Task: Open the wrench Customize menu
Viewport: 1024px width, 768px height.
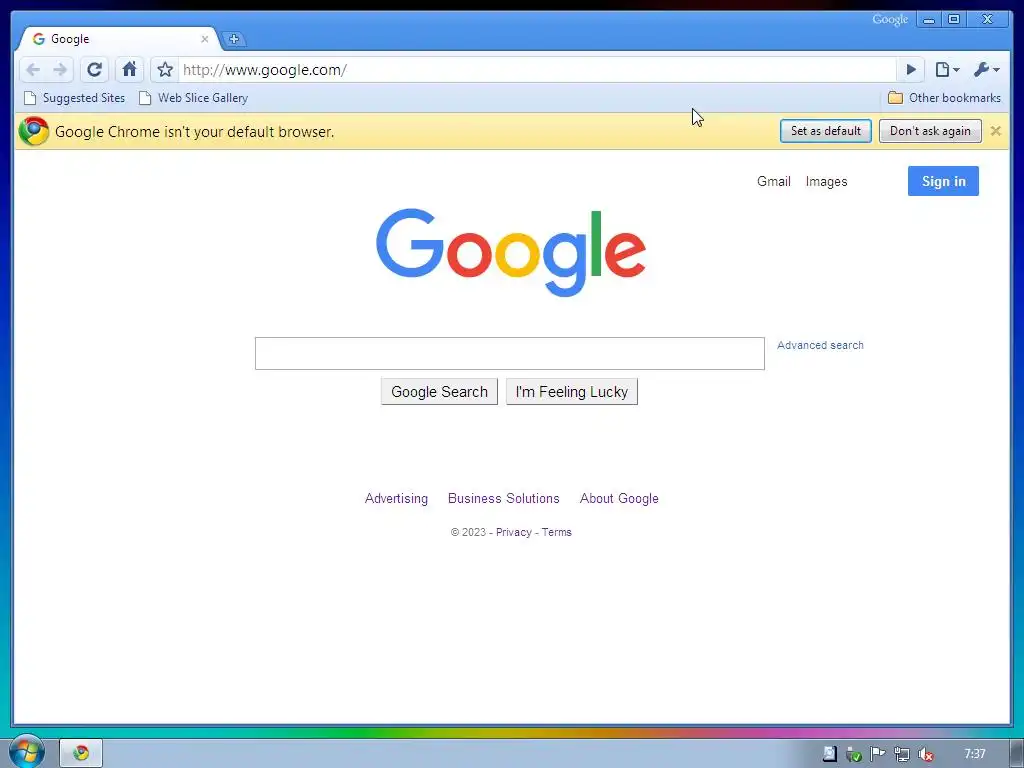Action: point(986,69)
